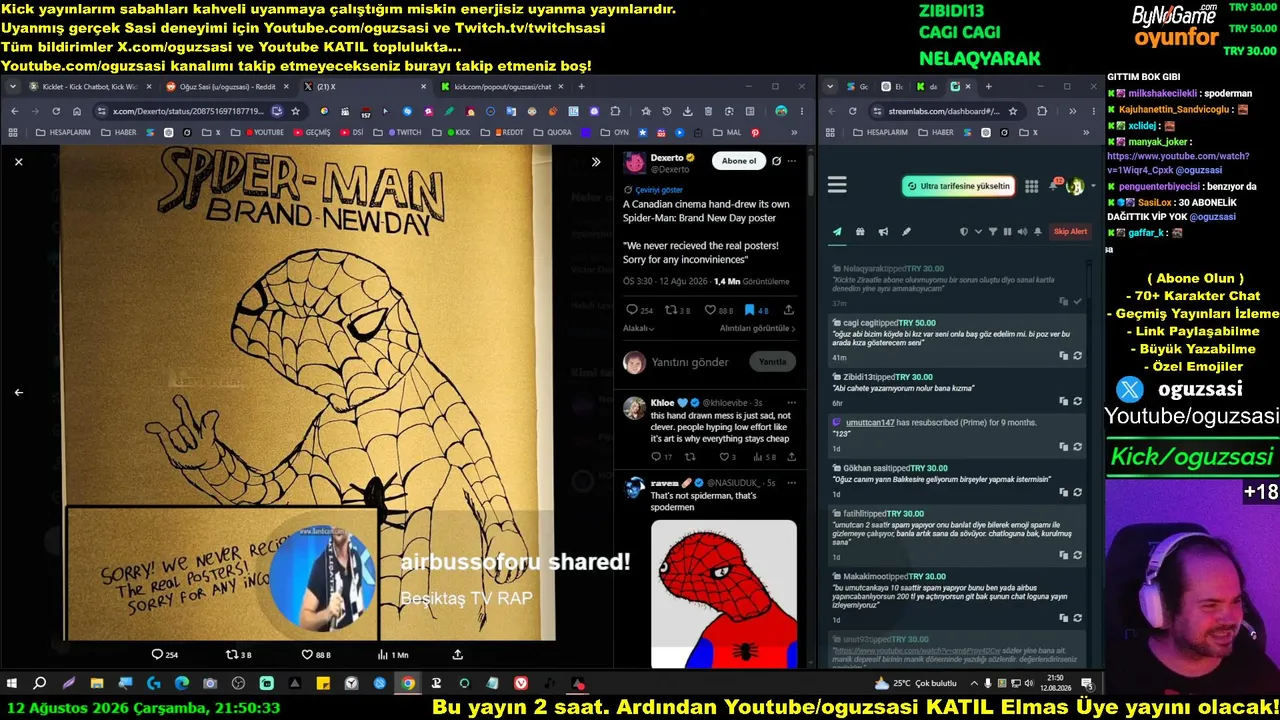The image size is (1280, 720).
Task: Go to the previous image with the left arrow
Action: click(x=18, y=392)
